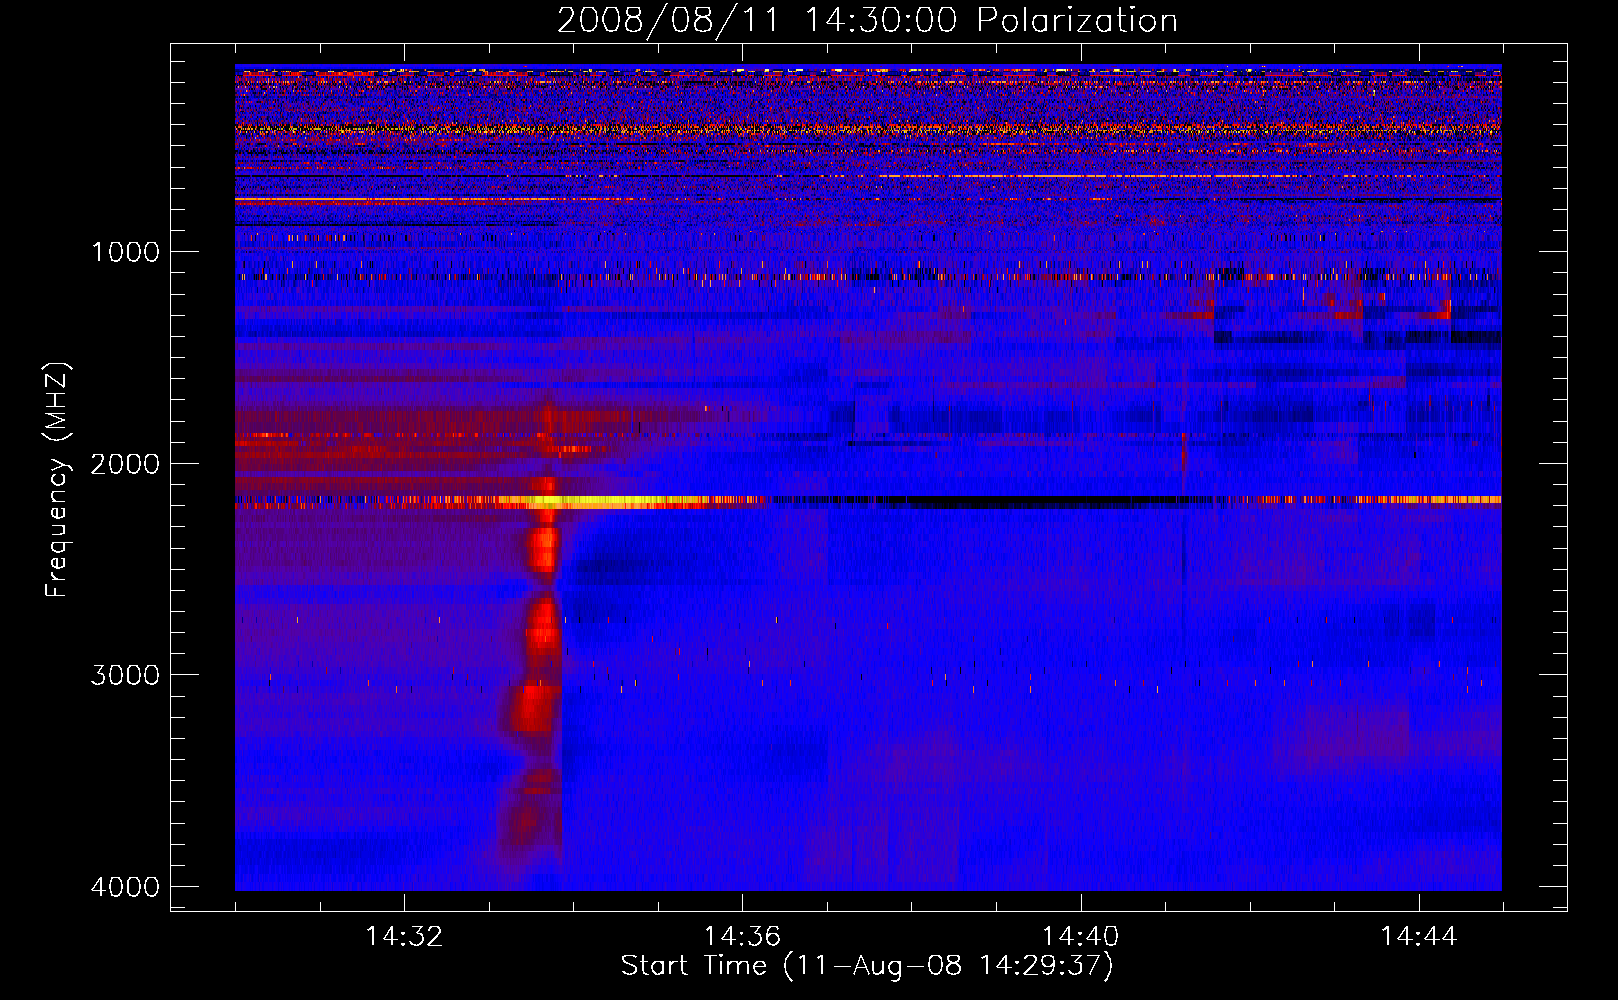
Task: Click the 4000 frequency tick label
Action: (x=125, y=887)
